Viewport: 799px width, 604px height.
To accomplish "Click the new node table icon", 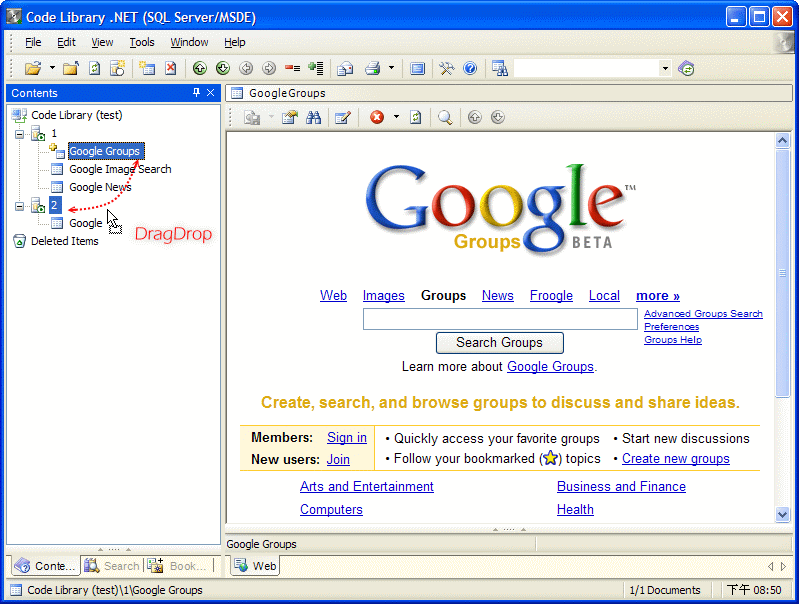I will pos(147,68).
